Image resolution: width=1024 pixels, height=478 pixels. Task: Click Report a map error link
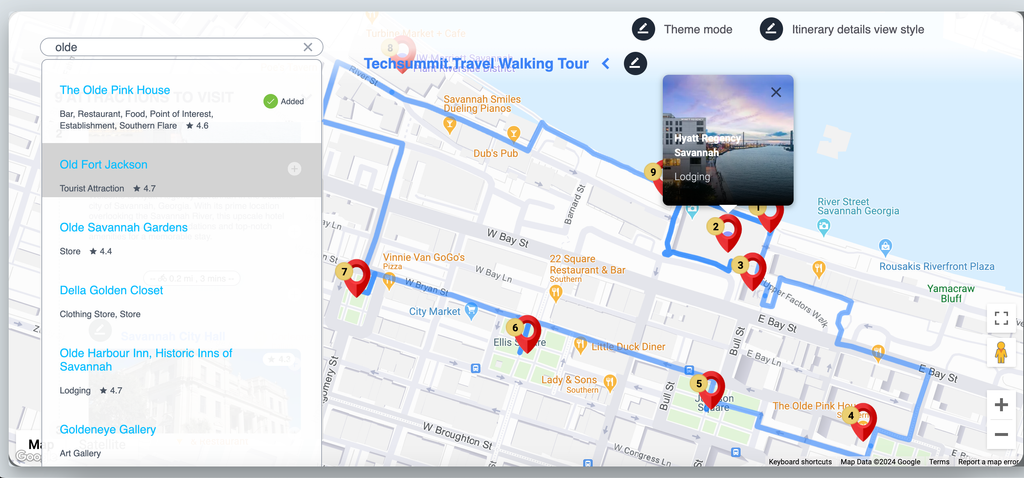point(989,462)
